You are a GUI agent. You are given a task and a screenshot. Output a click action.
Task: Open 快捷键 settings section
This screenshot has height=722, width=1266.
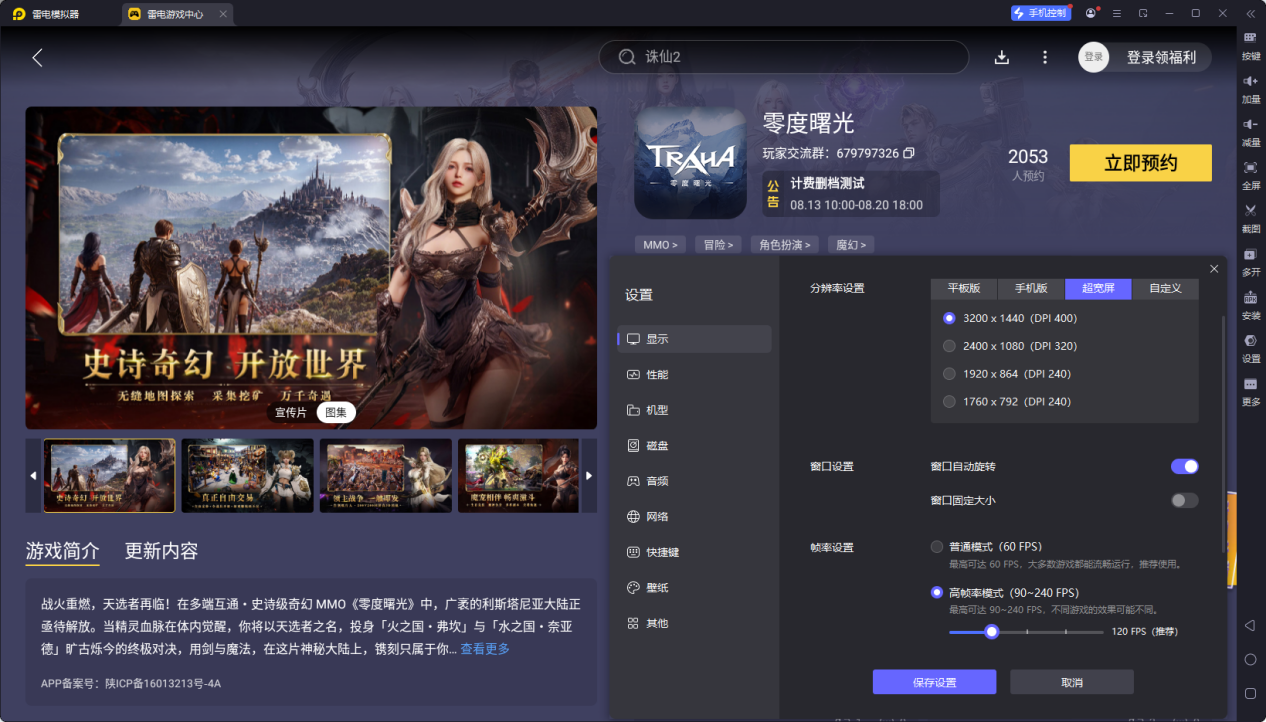694,552
